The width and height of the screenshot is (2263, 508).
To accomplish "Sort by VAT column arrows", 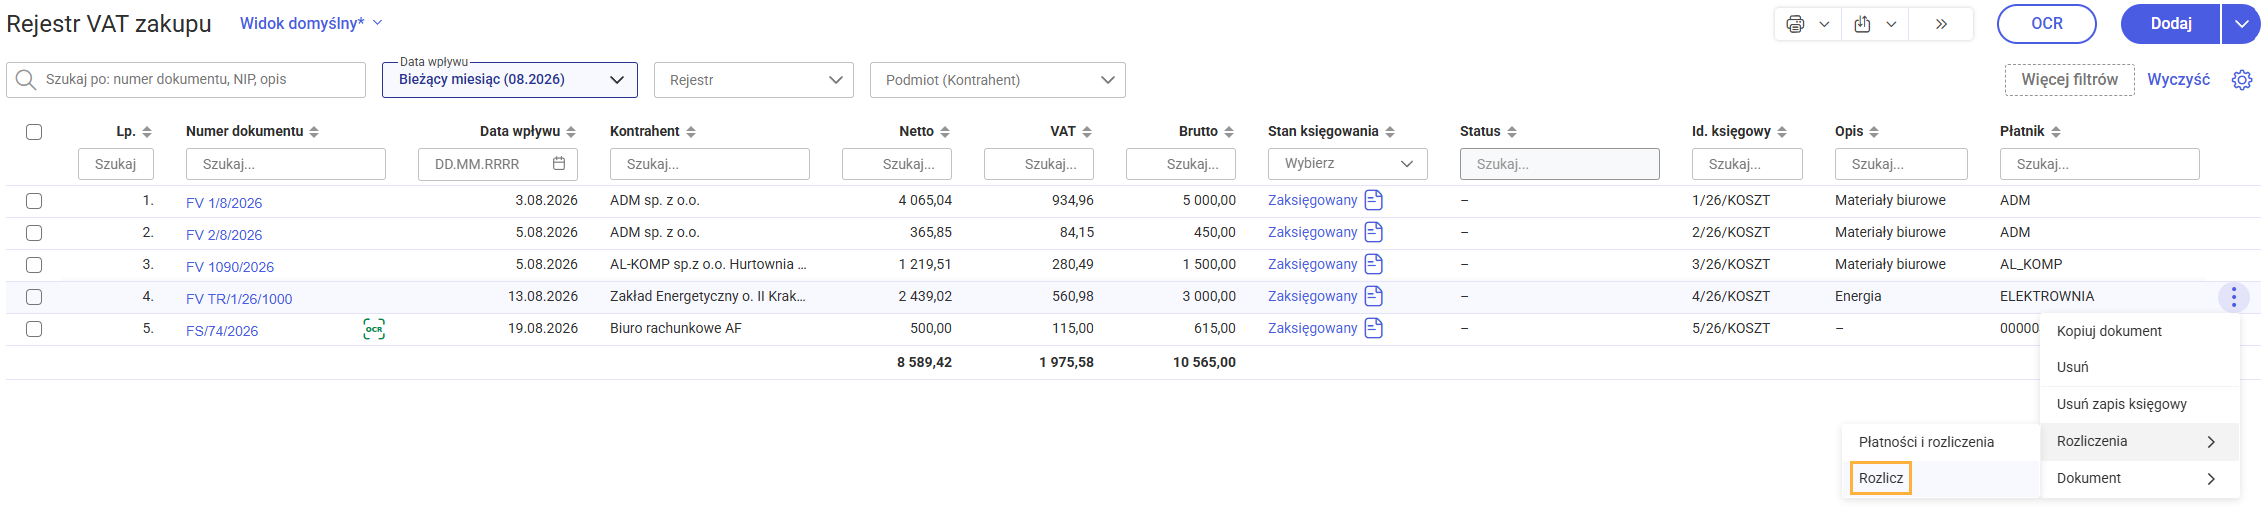I will point(1087,132).
